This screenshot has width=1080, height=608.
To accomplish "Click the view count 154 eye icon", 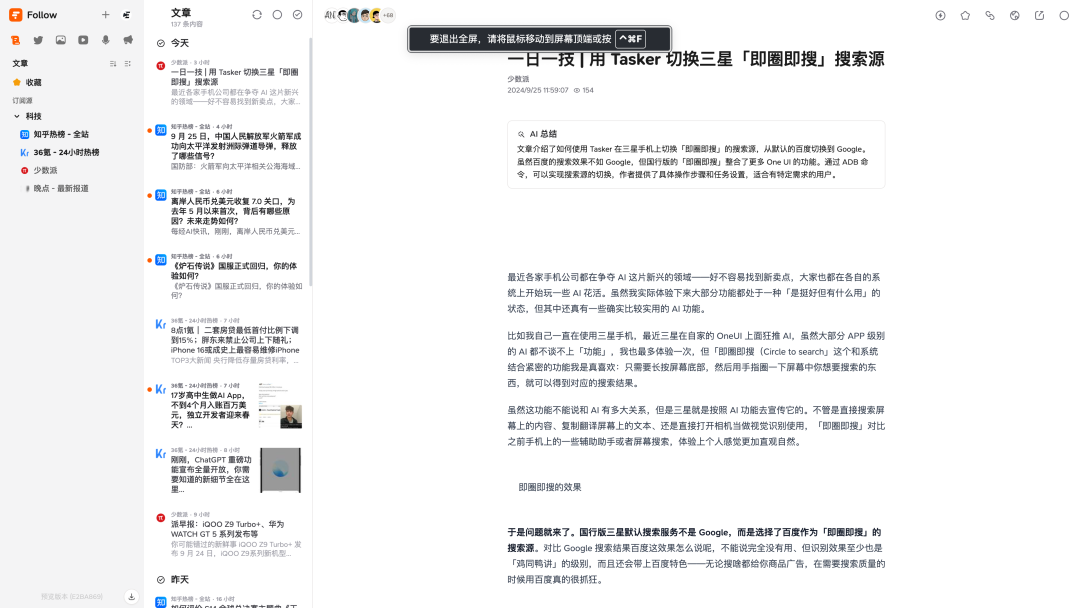I will click(577, 90).
